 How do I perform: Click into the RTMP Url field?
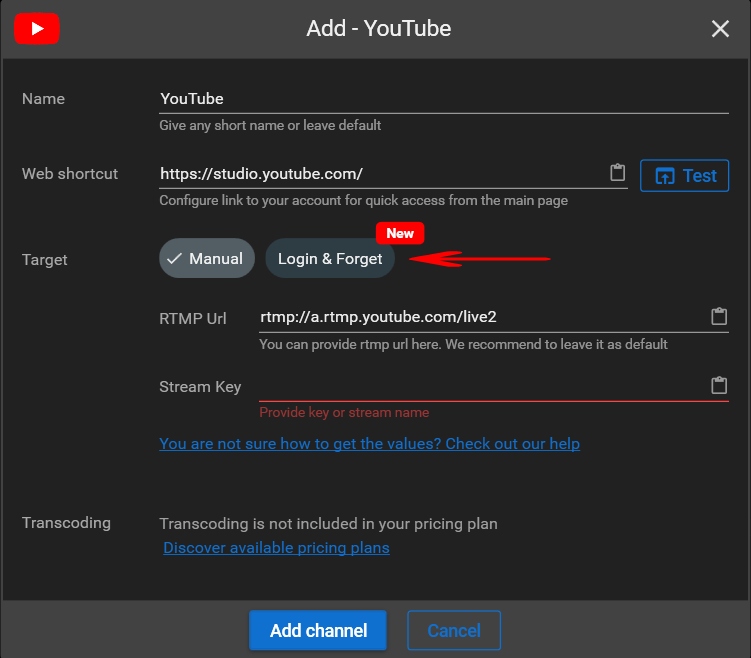tap(480, 317)
